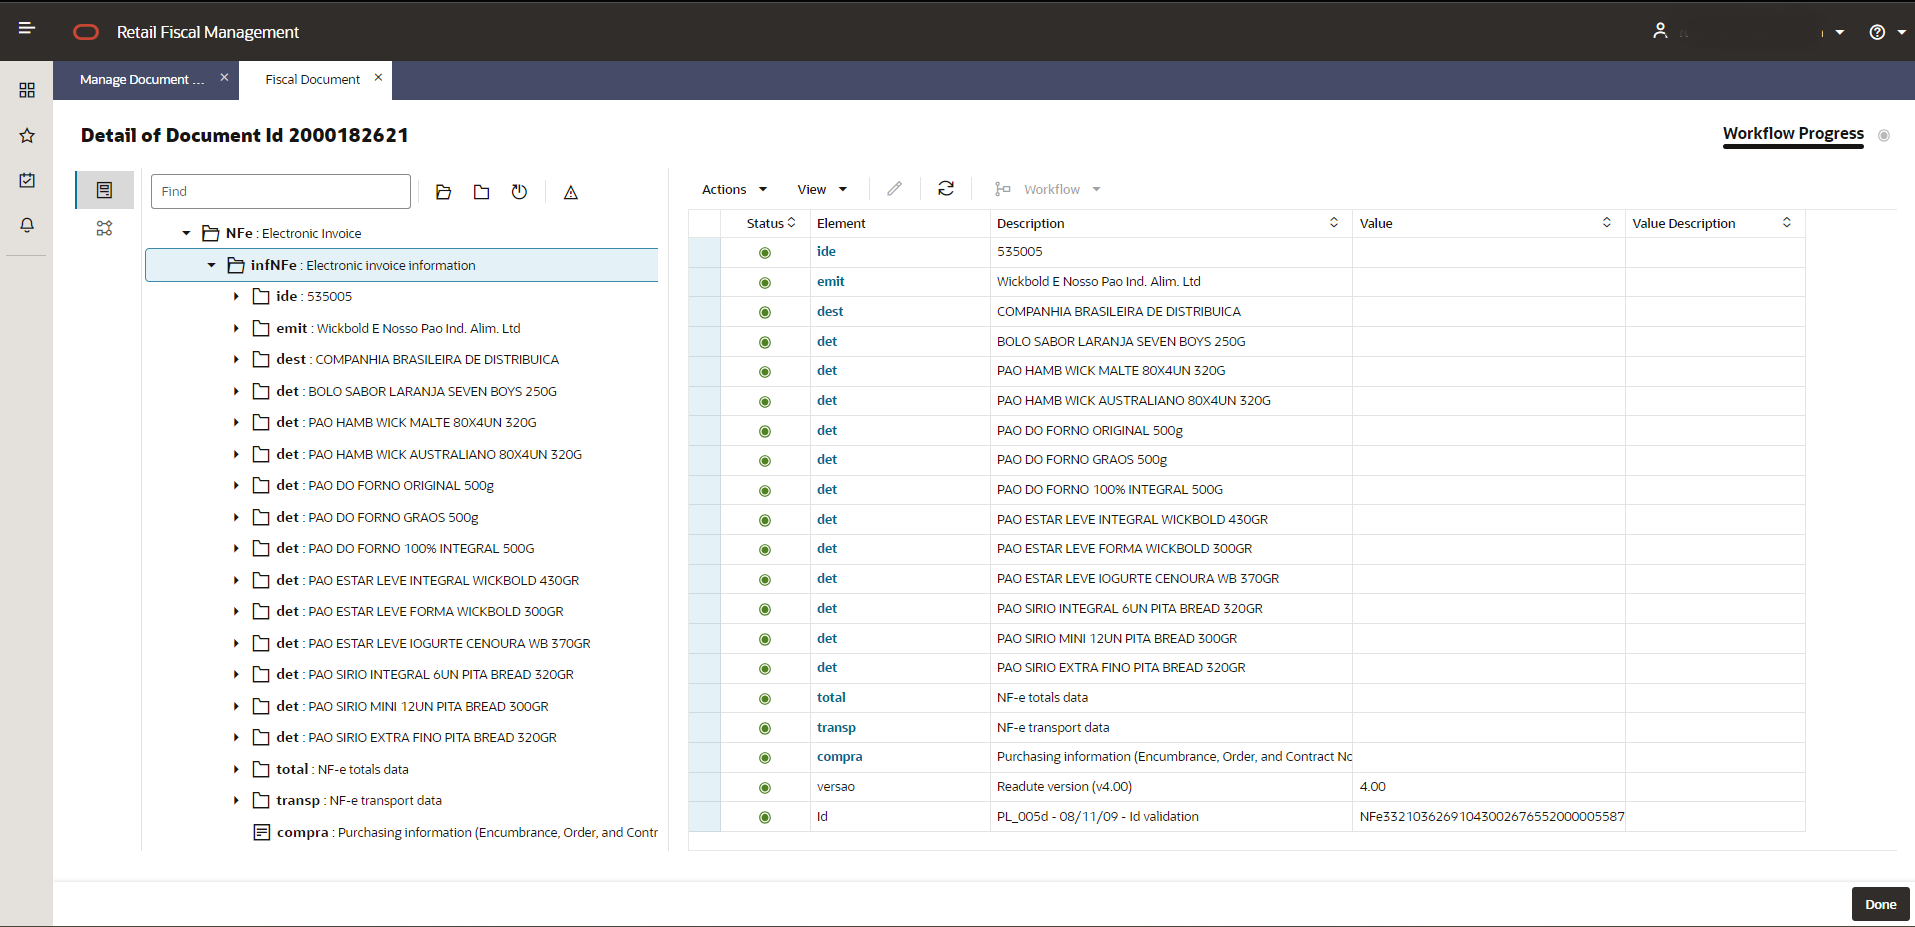Click the Oracle logo icon
The width and height of the screenshot is (1915, 927).
click(87, 32)
